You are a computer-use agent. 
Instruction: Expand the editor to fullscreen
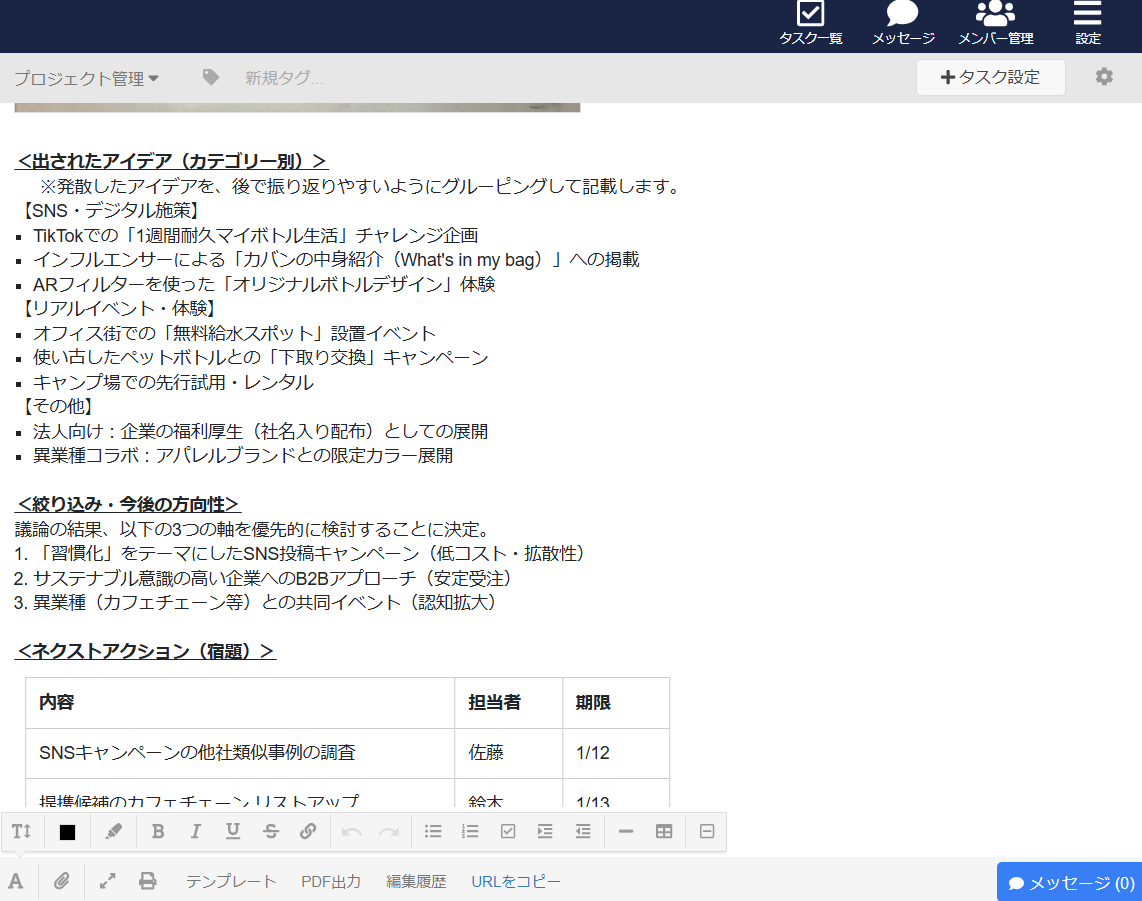(x=108, y=881)
